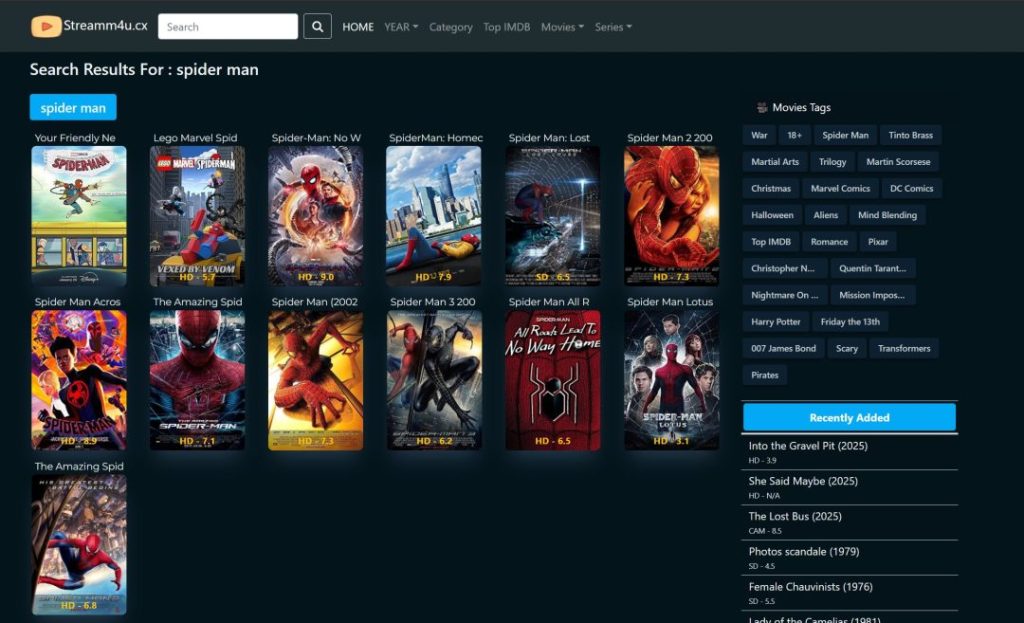Select the Romance tag
The width and height of the screenshot is (1024, 623).
tap(829, 242)
